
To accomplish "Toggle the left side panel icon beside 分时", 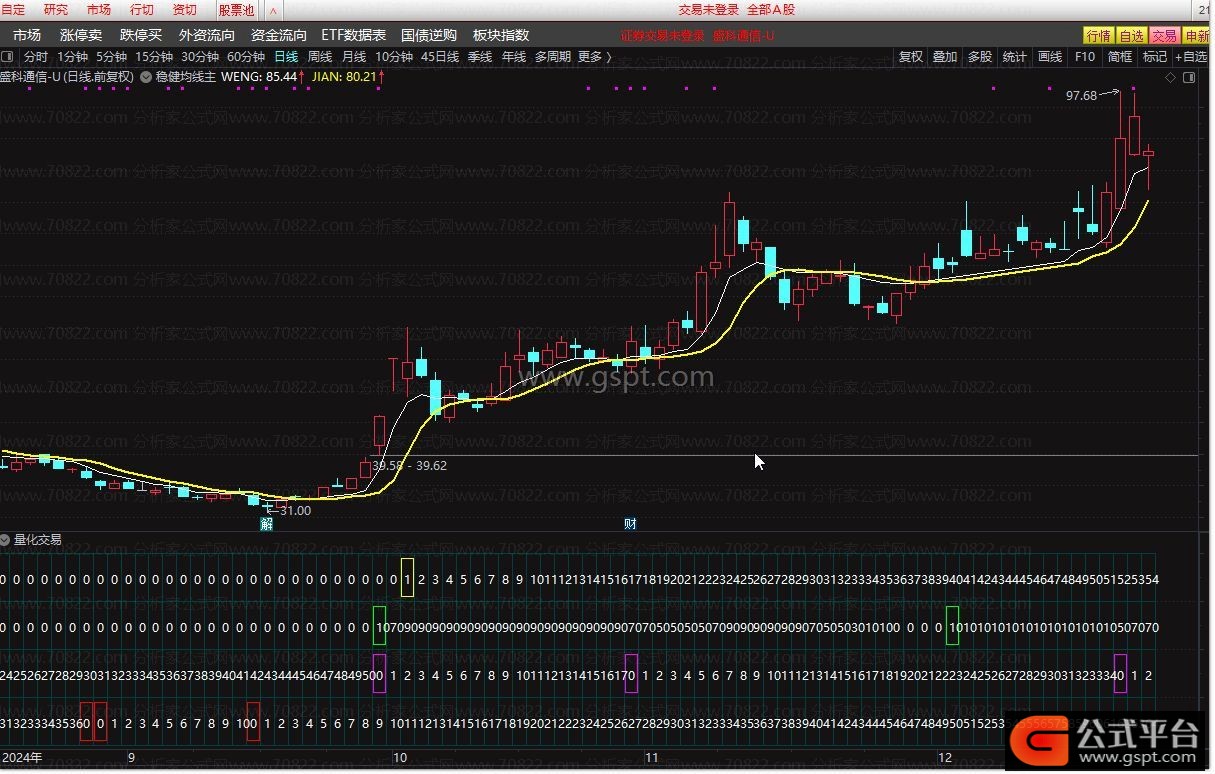I will [7, 57].
